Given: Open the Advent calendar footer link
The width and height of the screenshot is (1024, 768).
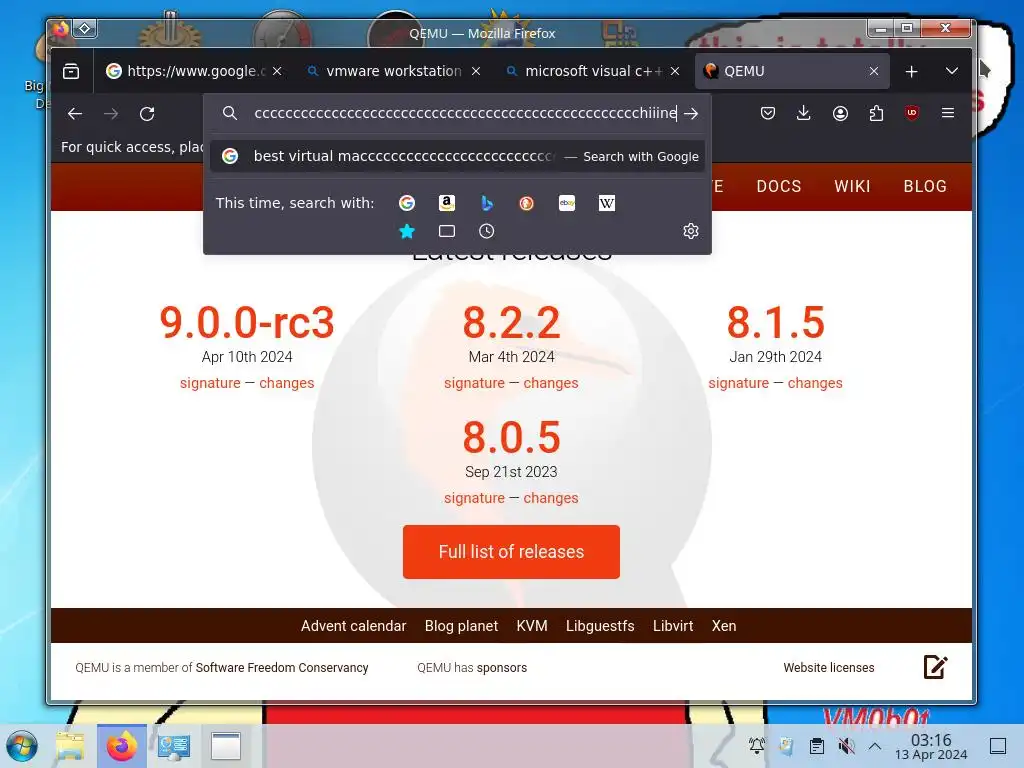Looking at the screenshot, I should tap(353, 626).
